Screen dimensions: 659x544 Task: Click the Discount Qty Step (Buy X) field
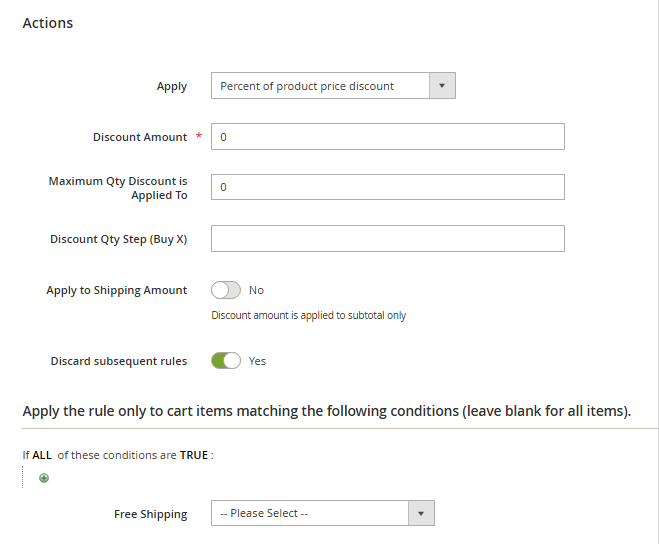point(387,238)
